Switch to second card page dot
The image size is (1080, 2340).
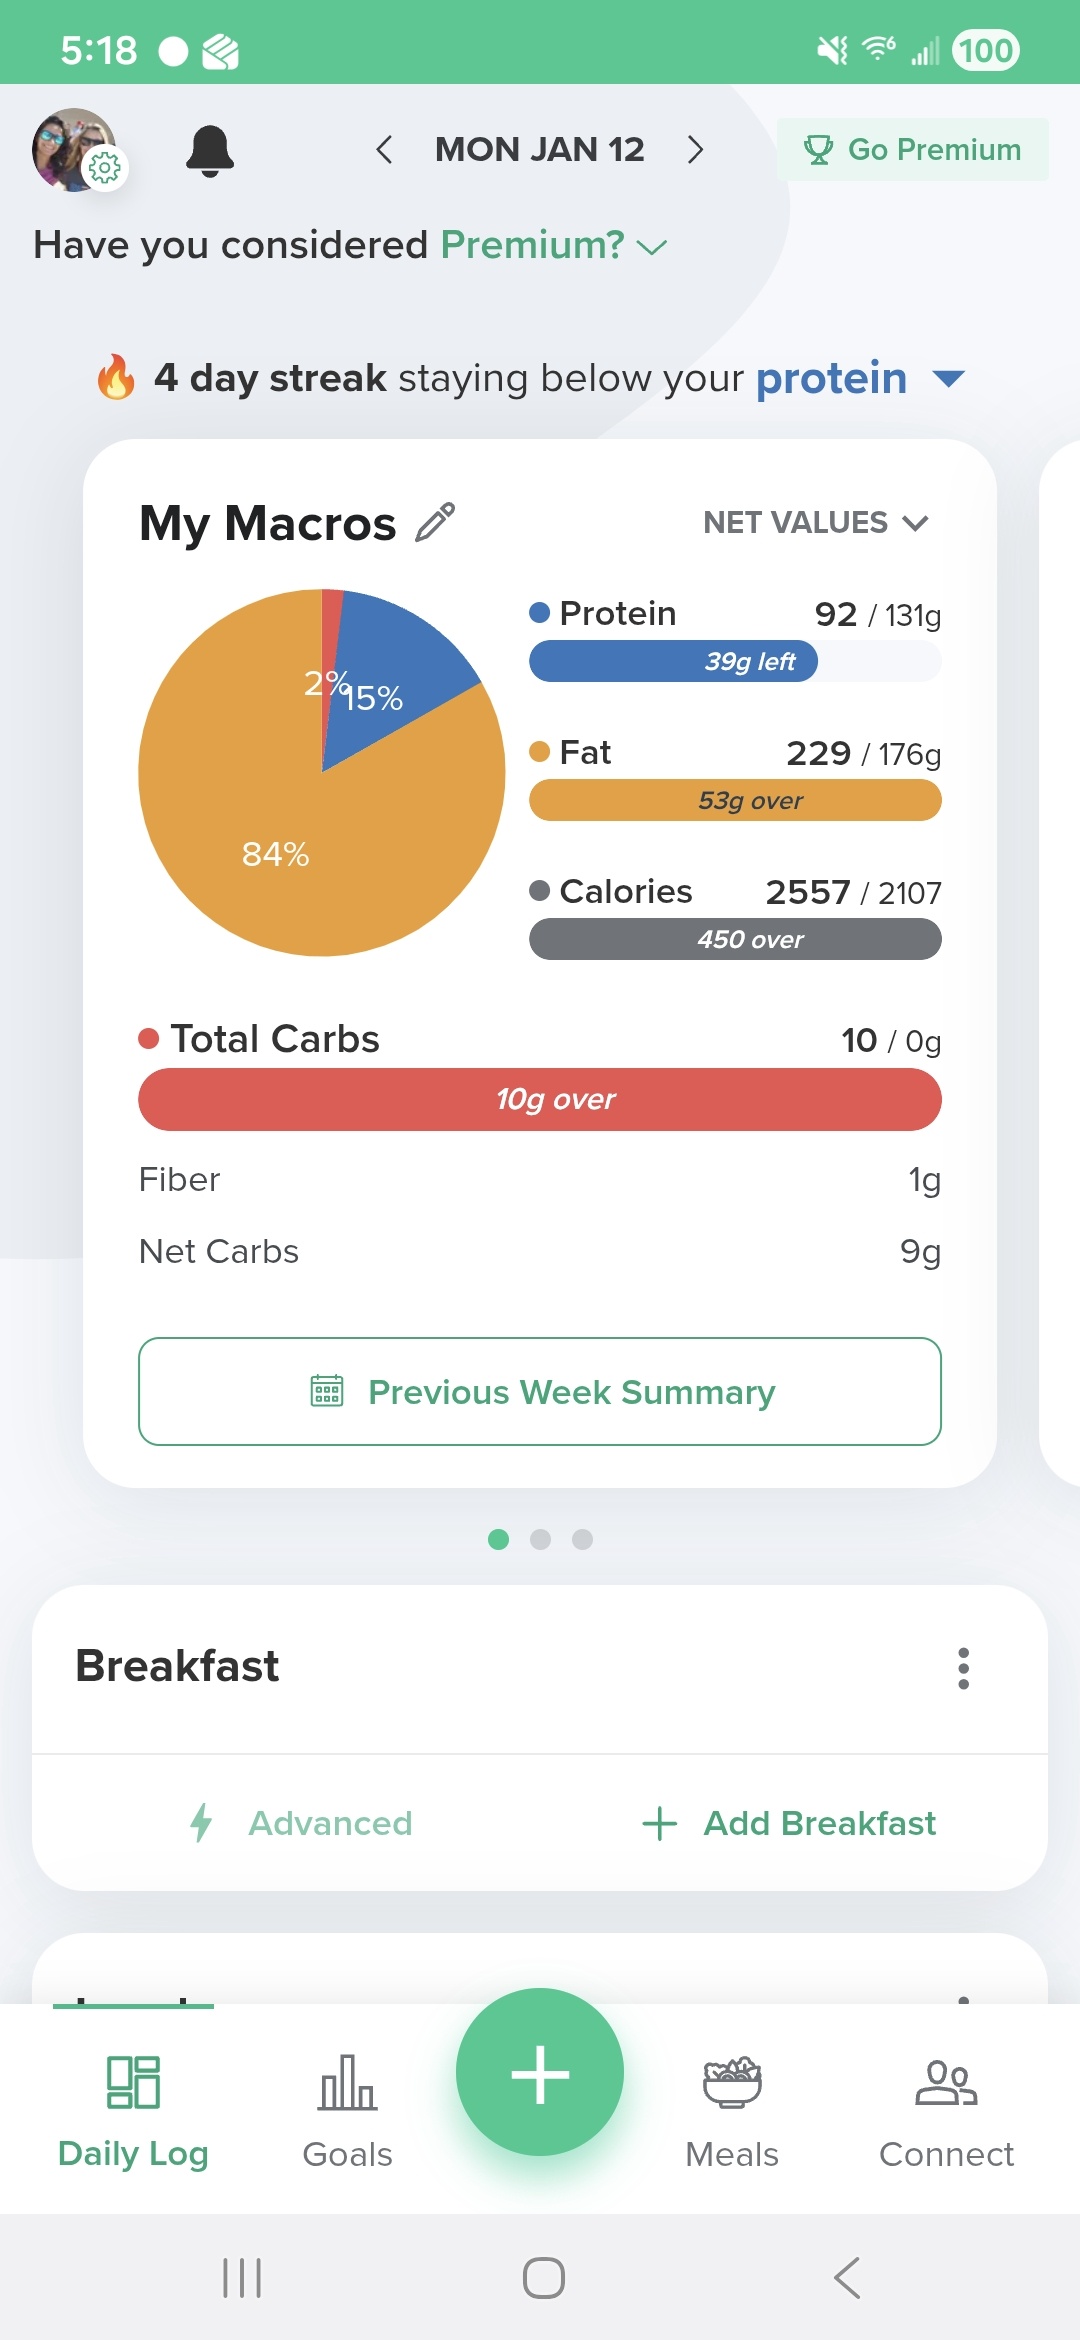541,1539
